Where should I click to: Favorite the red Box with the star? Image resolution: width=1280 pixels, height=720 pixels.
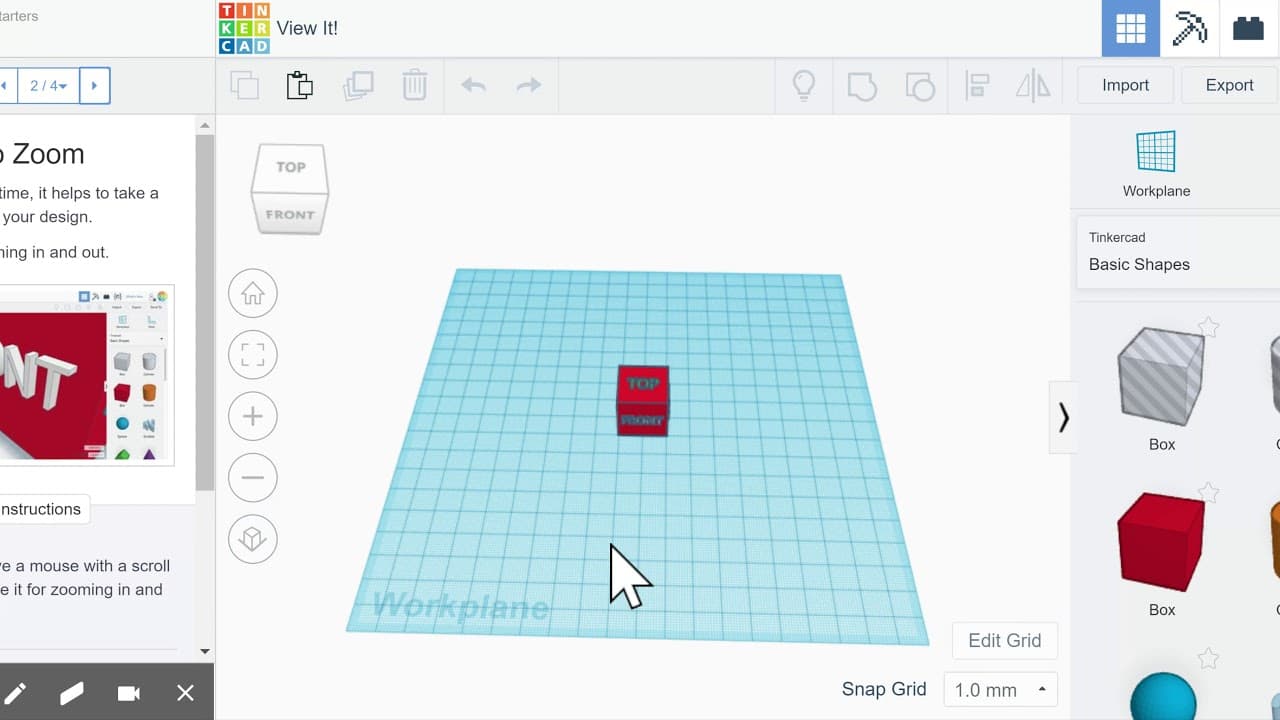click(x=1209, y=492)
